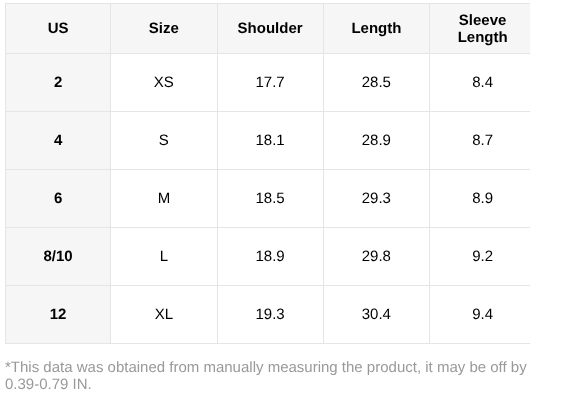Click the length value 29.3
563x402 pixels.
(x=376, y=198)
